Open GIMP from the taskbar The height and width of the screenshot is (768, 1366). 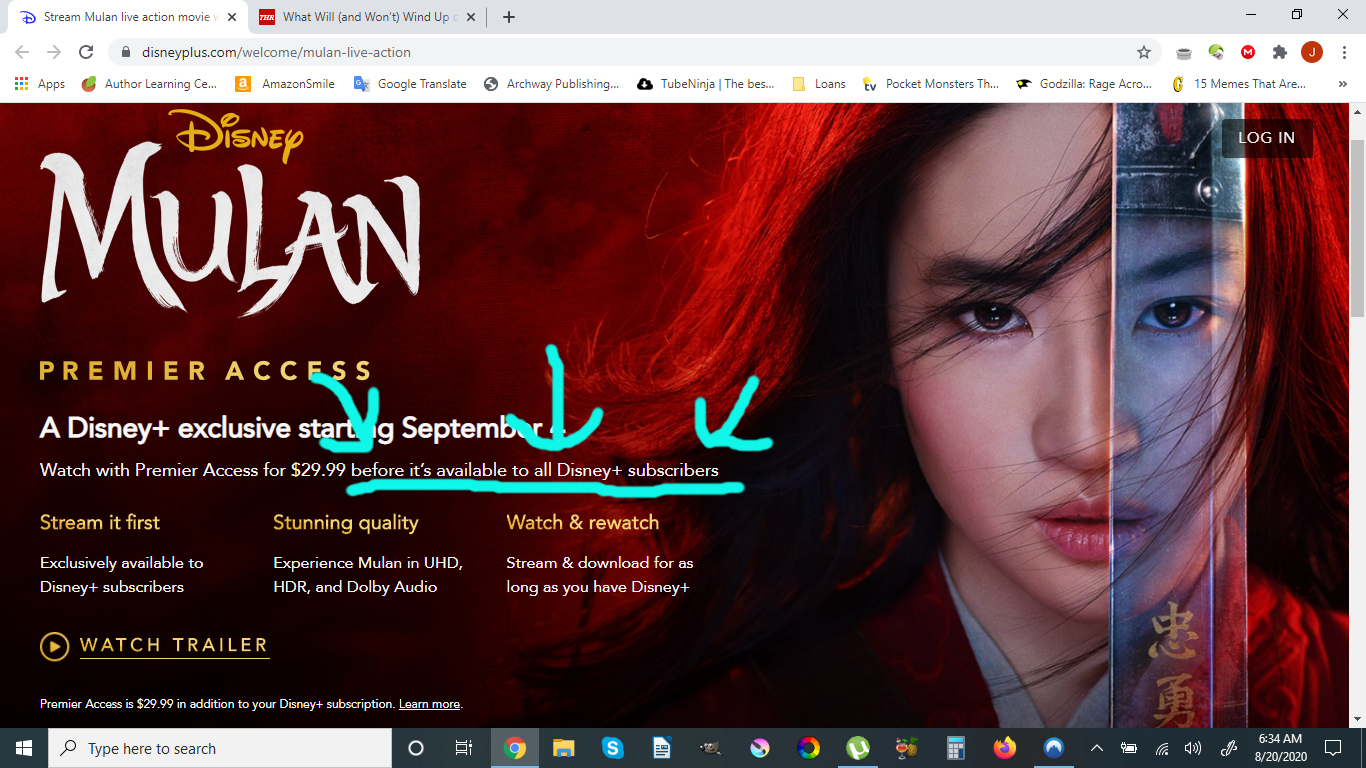tap(710, 748)
